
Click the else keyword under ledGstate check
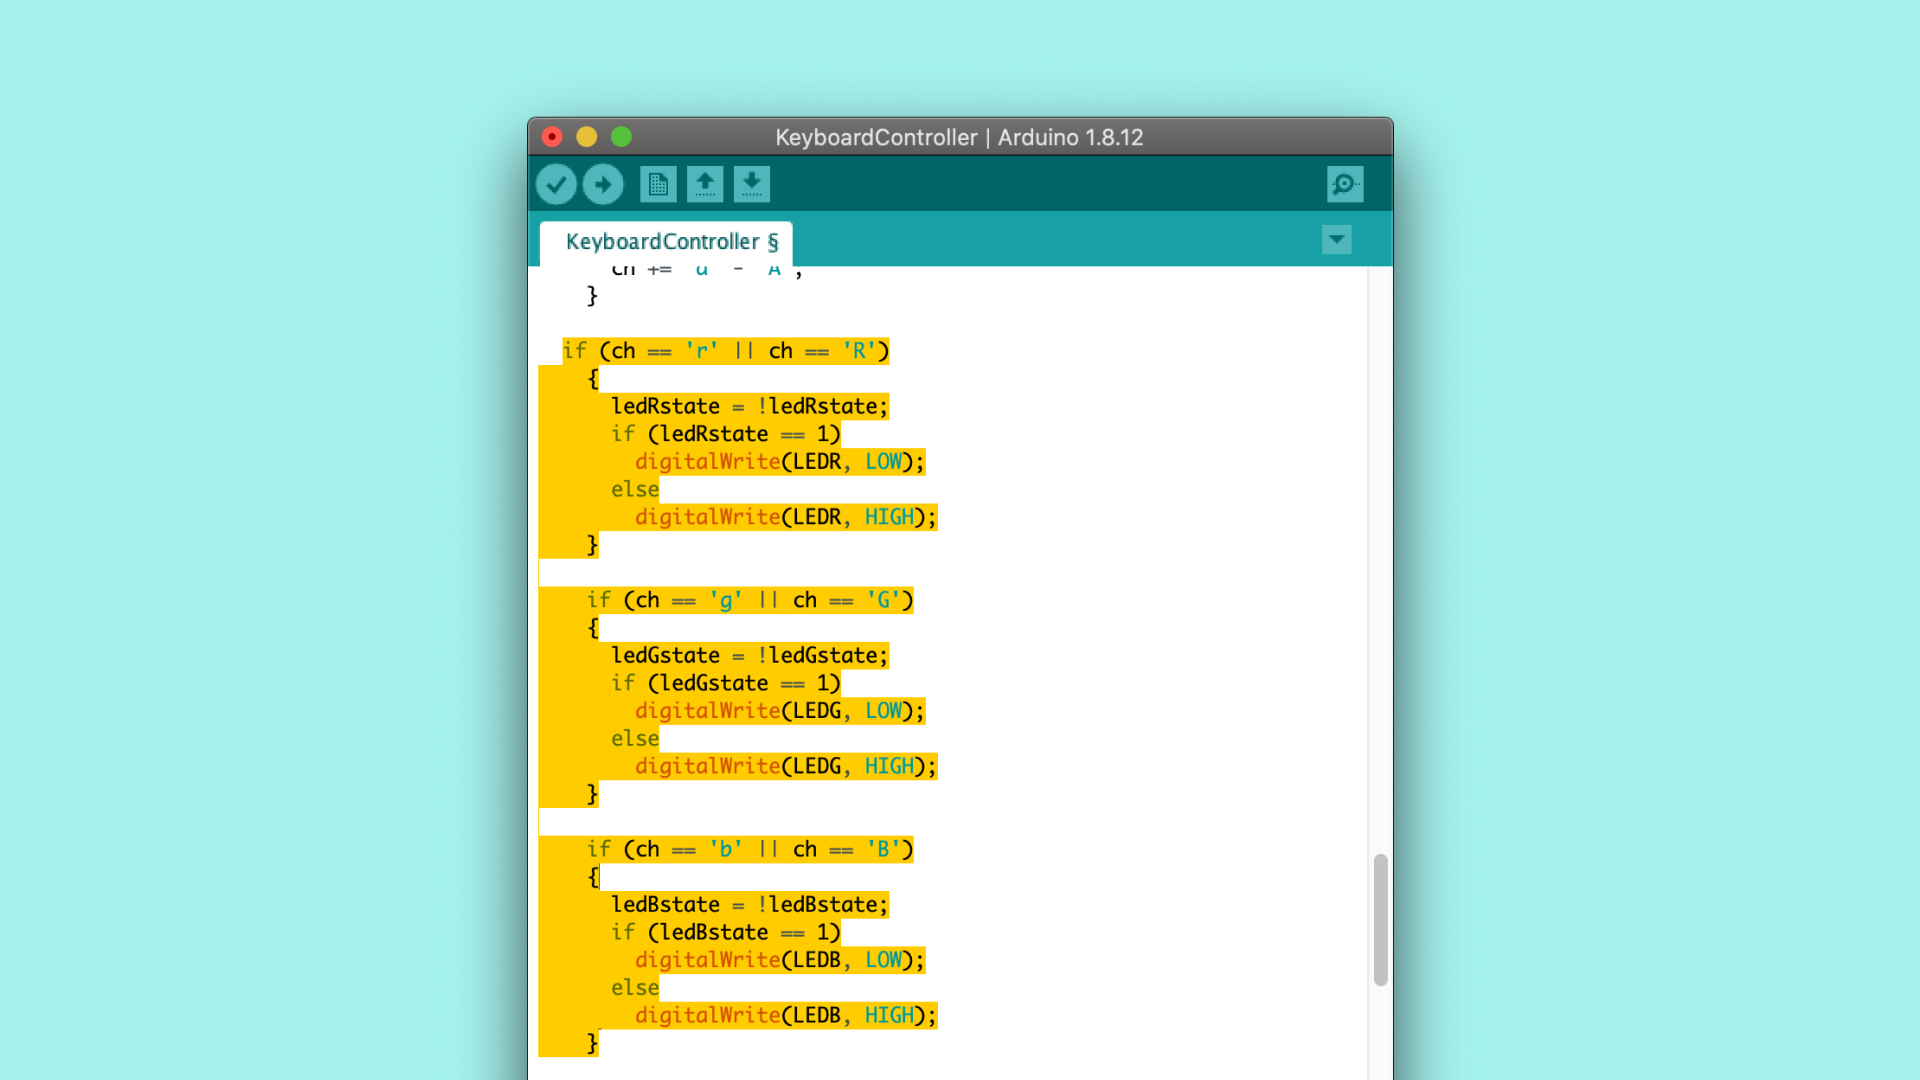point(635,739)
